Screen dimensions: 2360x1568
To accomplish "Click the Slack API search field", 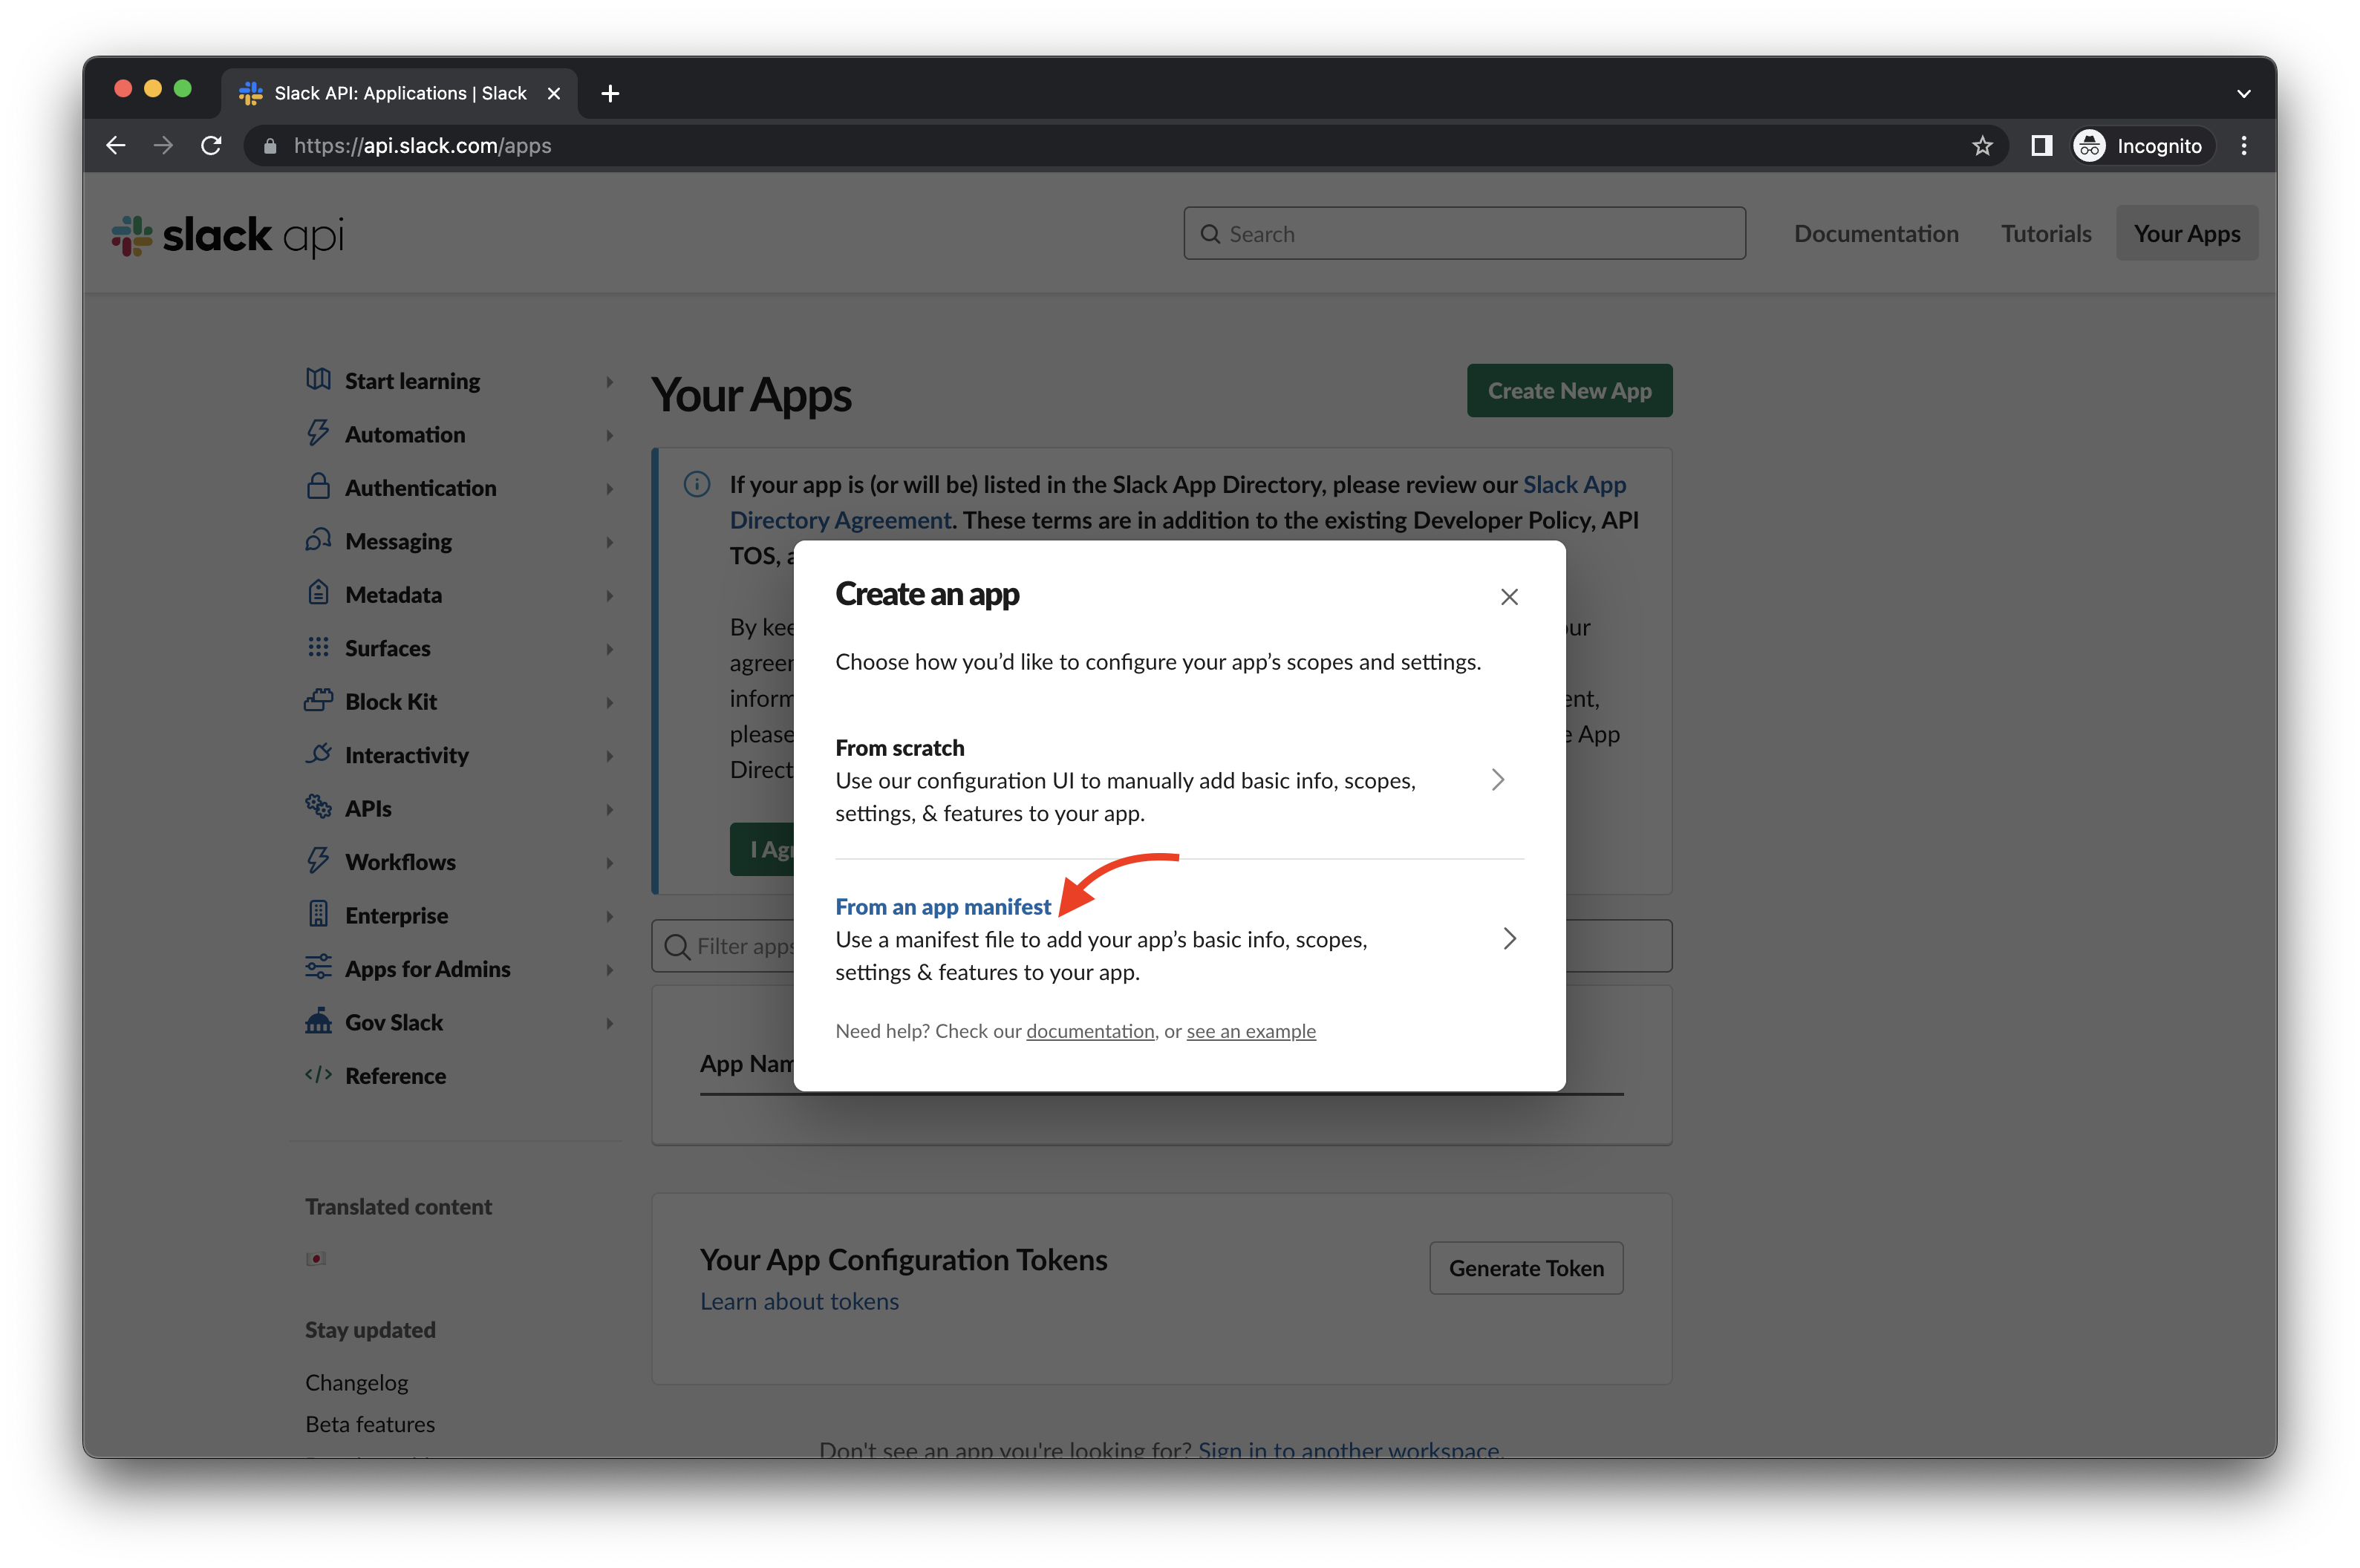I will click(1464, 233).
